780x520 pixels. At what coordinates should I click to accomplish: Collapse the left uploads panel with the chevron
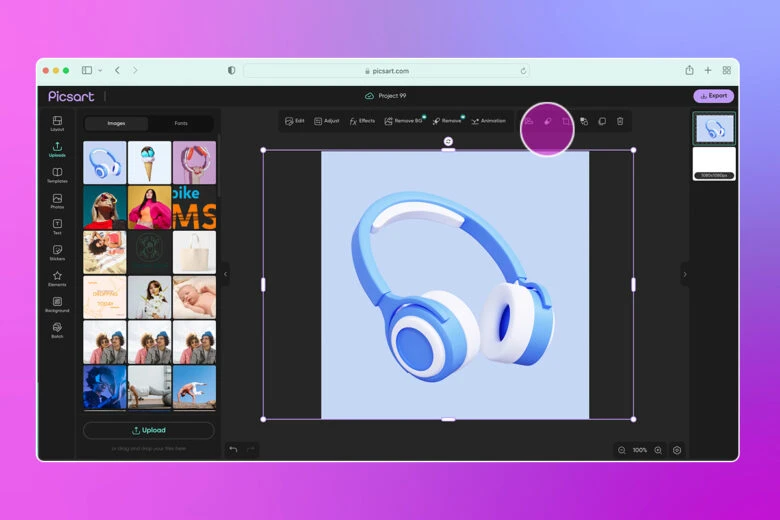point(225,274)
